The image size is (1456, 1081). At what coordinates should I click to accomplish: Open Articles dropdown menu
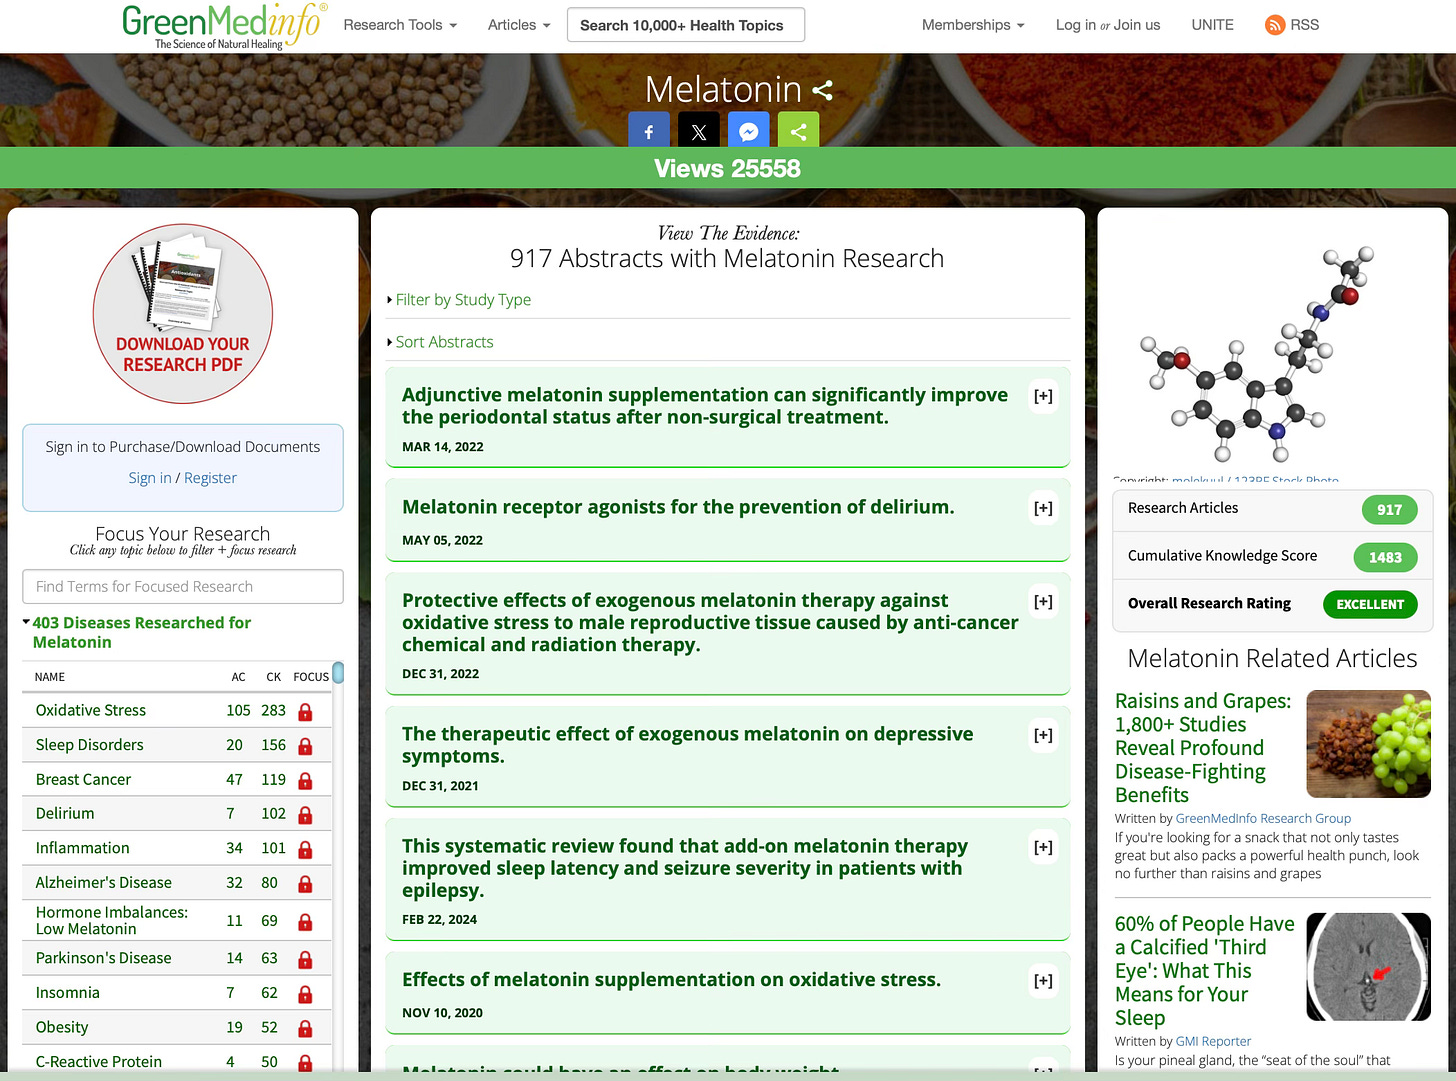tap(519, 25)
